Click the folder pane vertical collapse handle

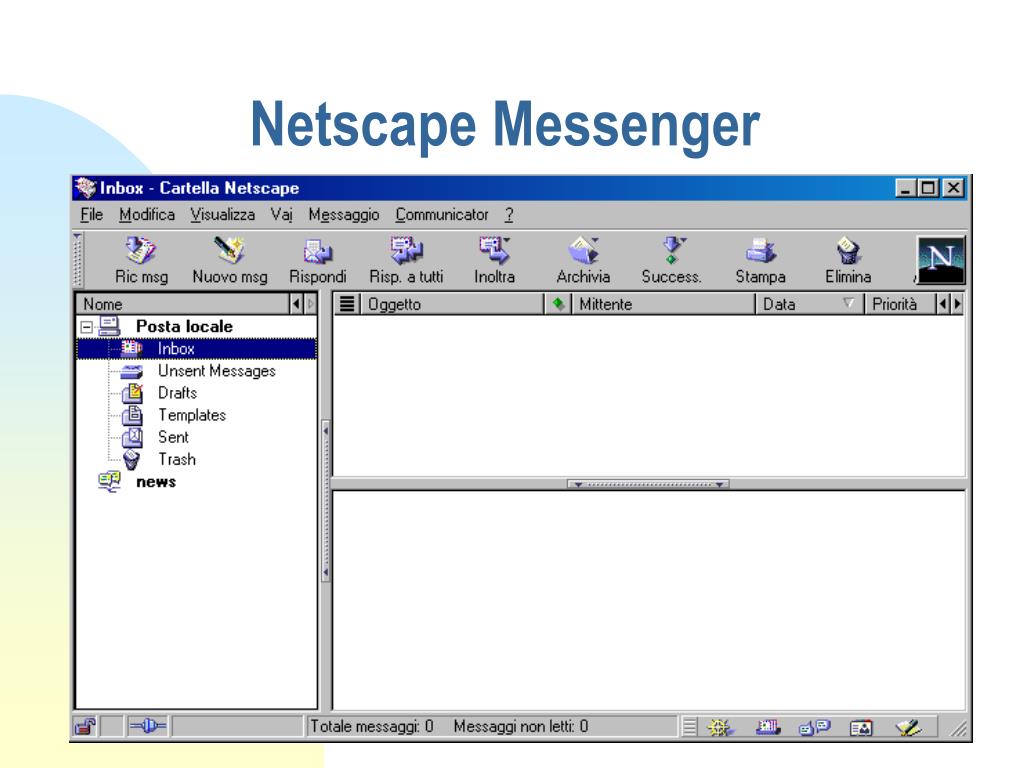325,502
